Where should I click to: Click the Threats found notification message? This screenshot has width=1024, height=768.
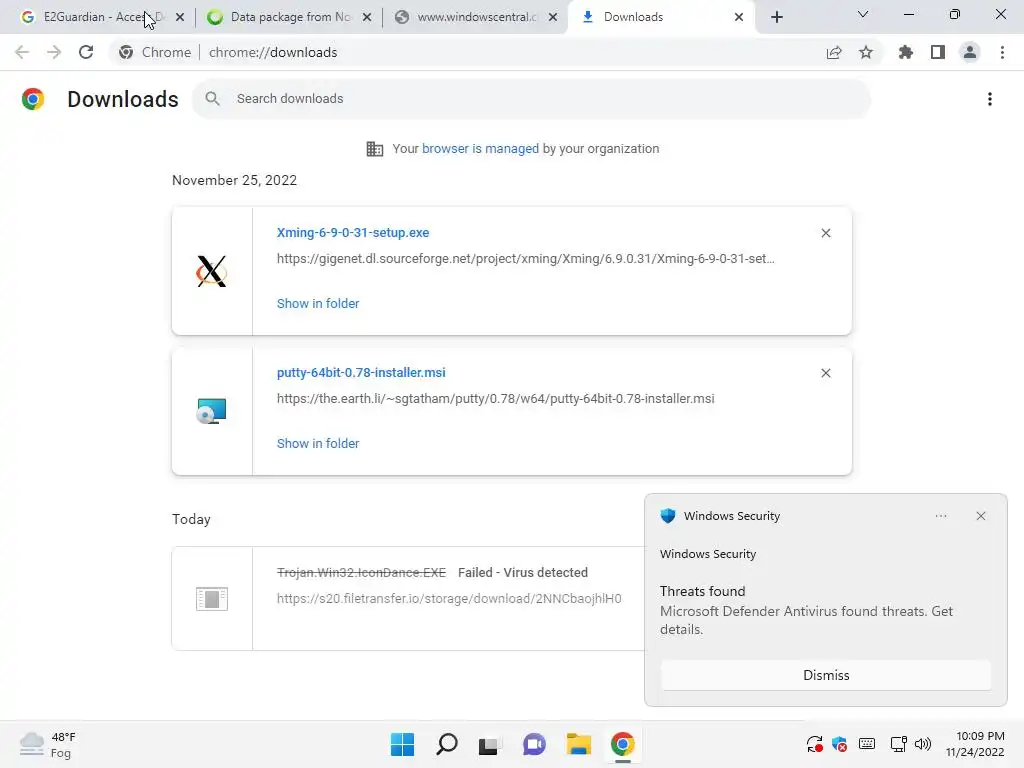[807, 610]
